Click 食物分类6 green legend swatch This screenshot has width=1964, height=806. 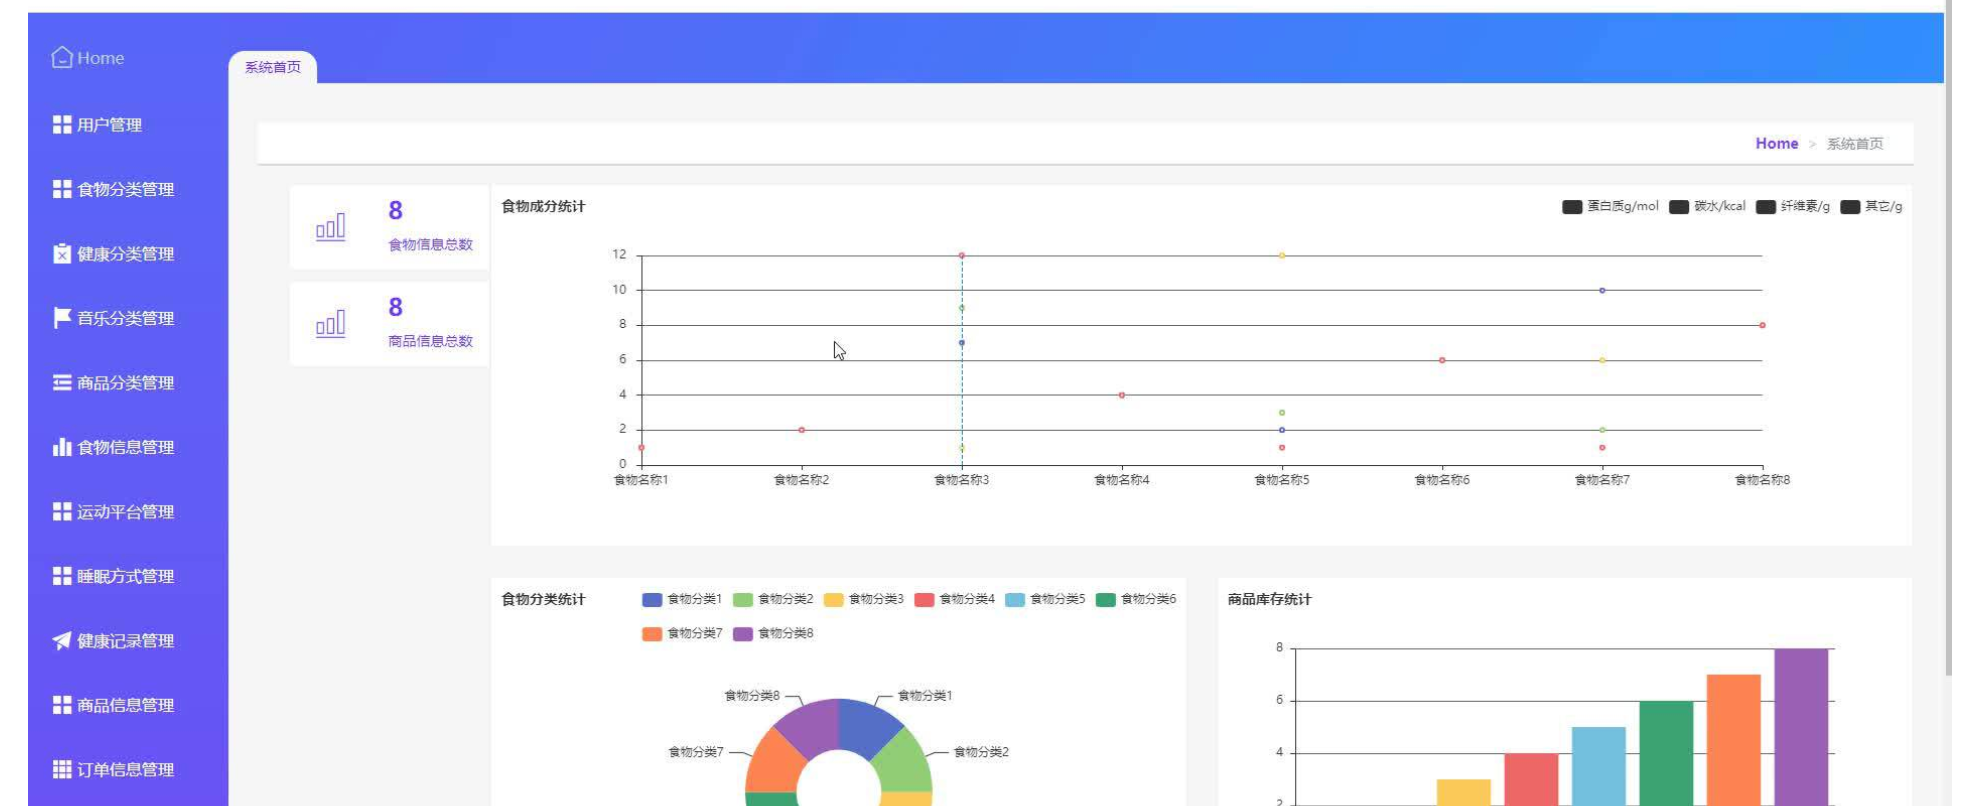(x=1106, y=600)
